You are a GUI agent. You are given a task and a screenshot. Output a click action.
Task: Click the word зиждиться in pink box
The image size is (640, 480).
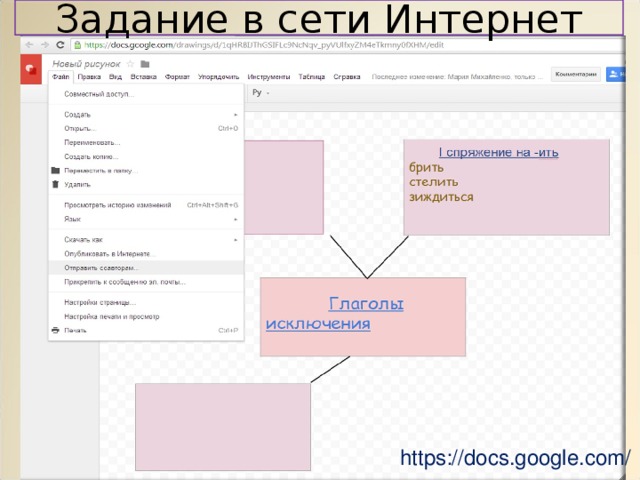coord(441,197)
